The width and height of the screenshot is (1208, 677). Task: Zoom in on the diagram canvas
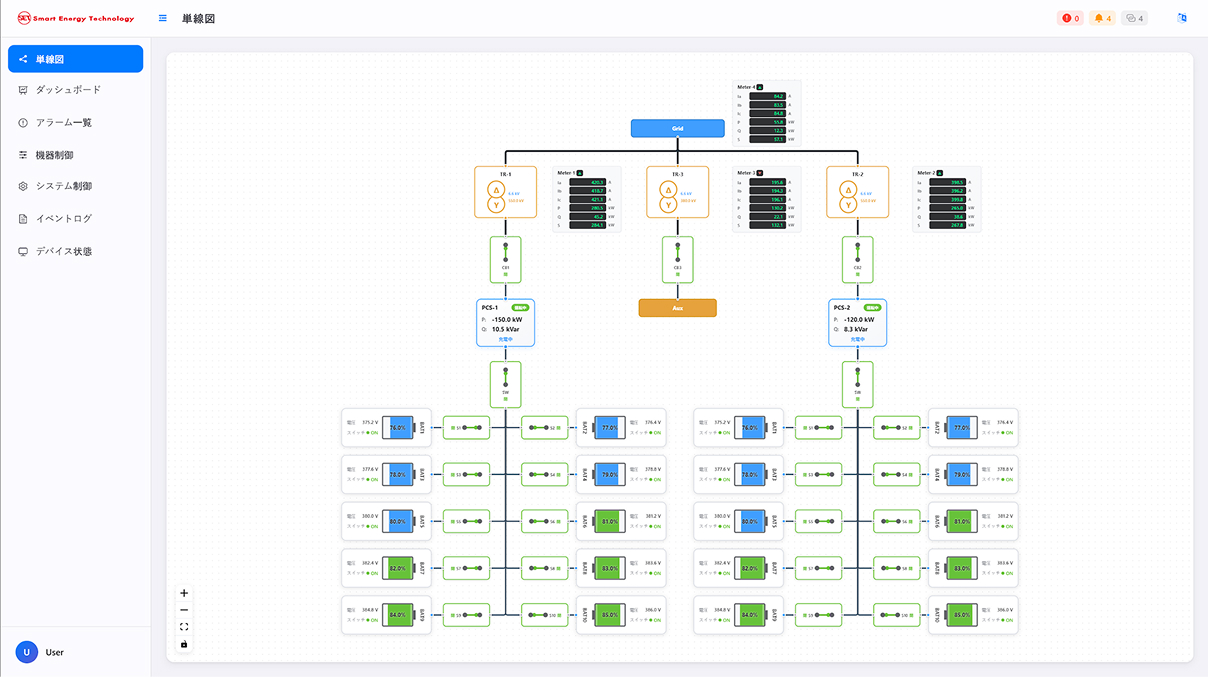[184, 593]
